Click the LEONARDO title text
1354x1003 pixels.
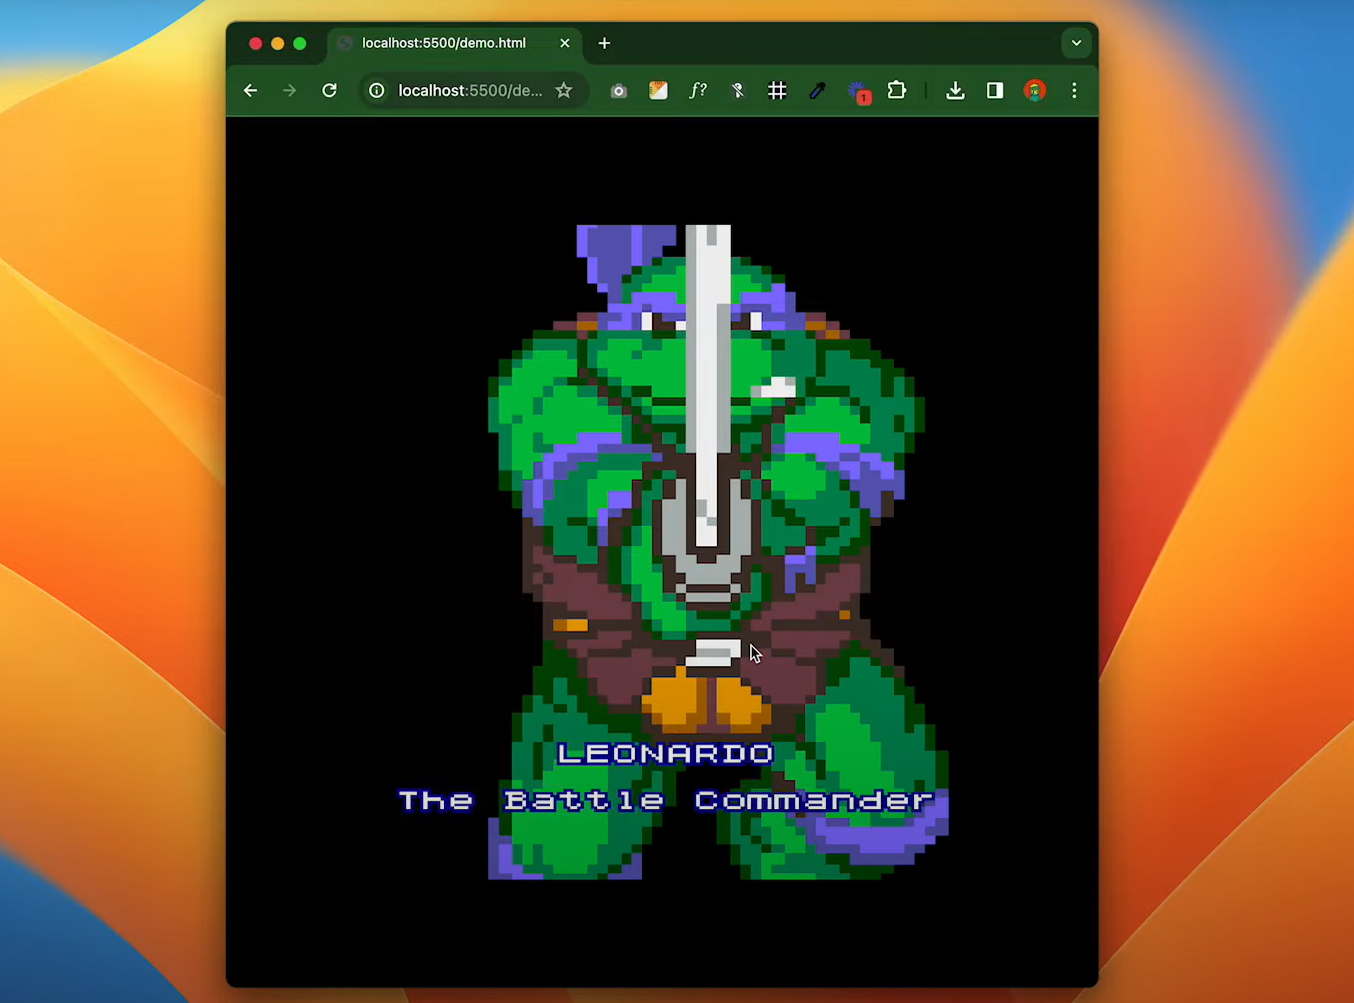pos(666,754)
